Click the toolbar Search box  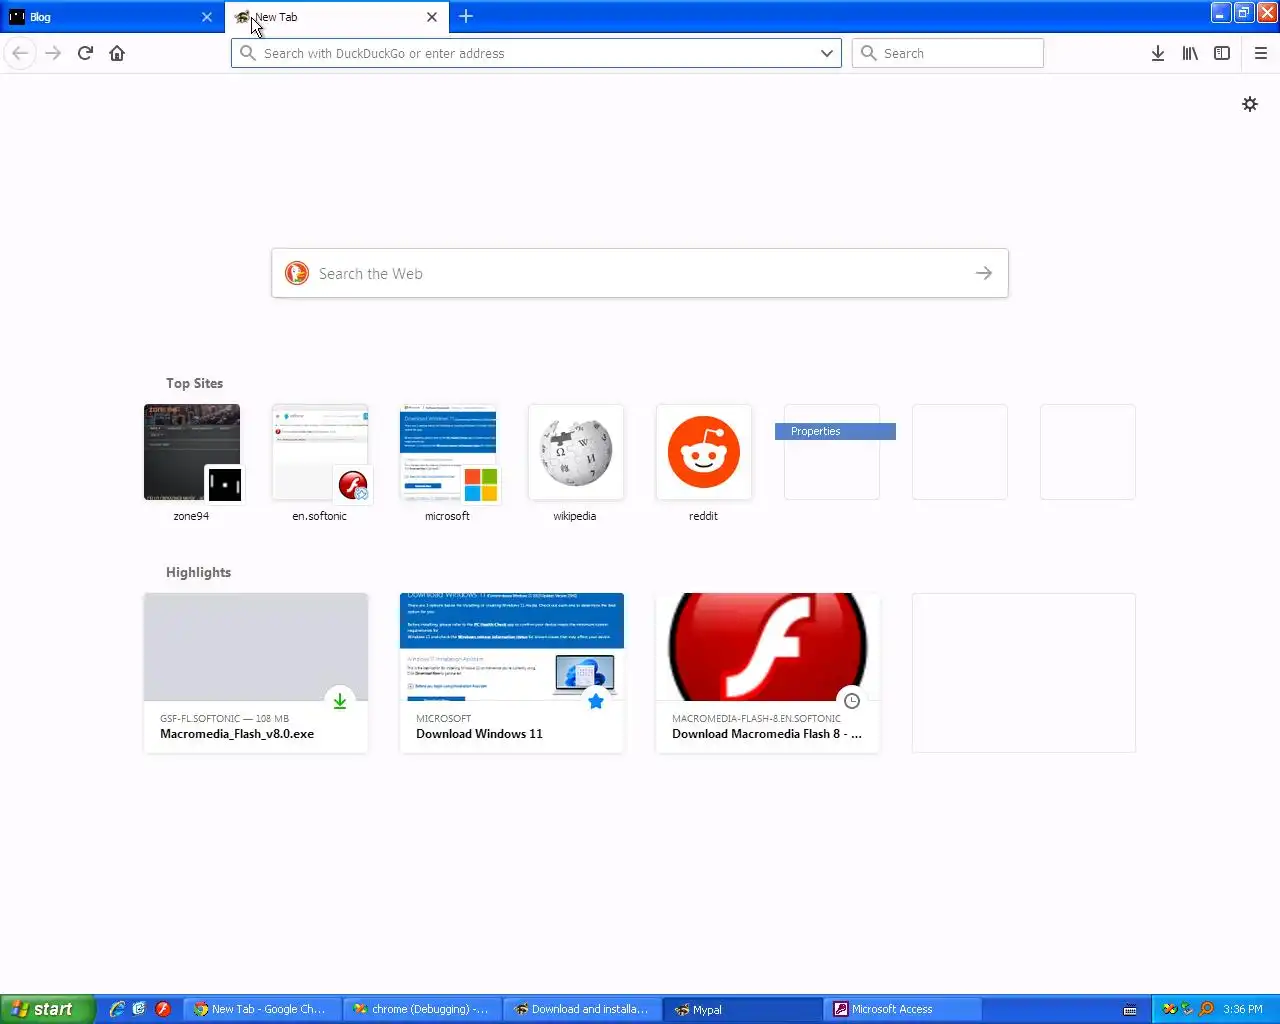pyautogui.click(x=948, y=53)
